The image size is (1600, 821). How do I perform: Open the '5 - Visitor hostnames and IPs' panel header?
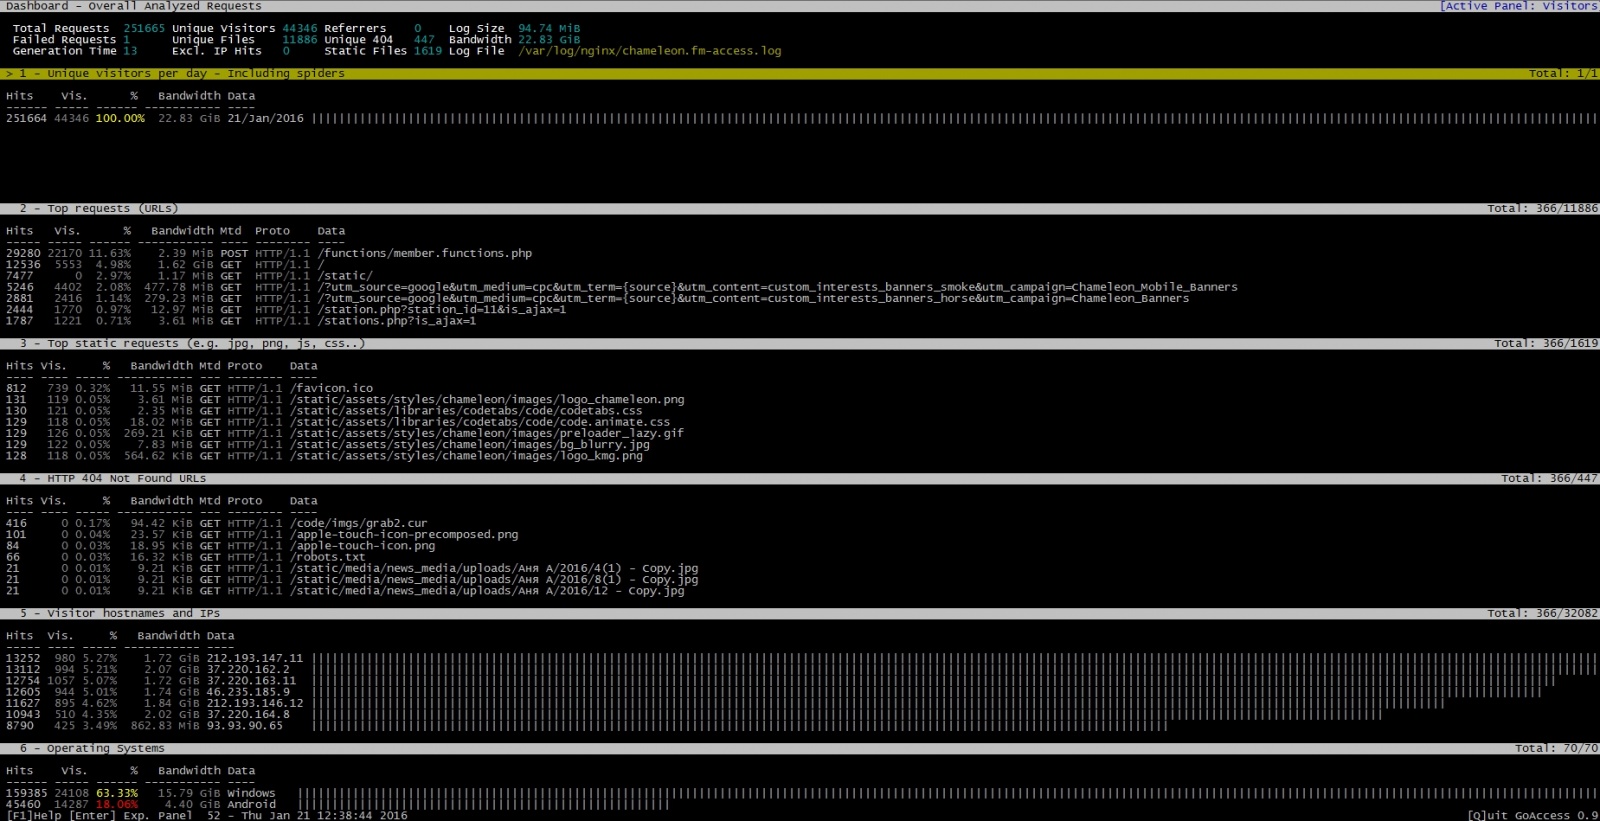pyautogui.click(x=800, y=614)
